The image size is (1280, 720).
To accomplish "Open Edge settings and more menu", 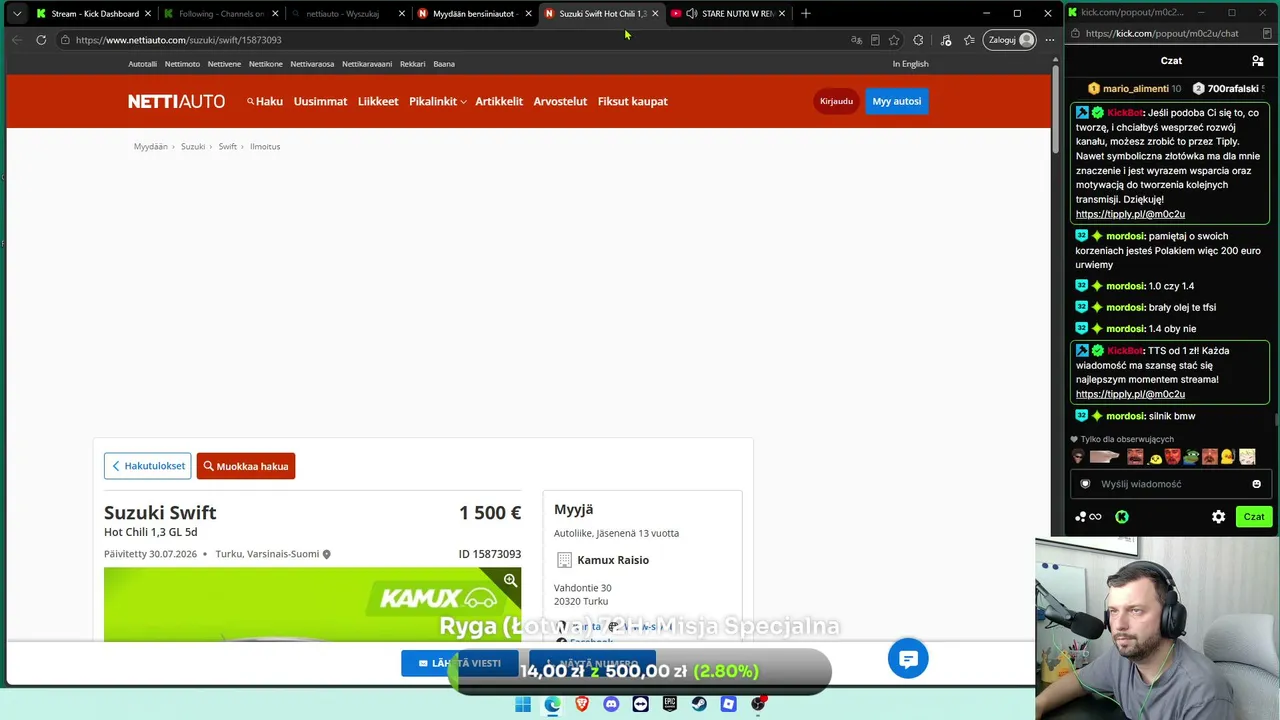I will (x=1049, y=40).
